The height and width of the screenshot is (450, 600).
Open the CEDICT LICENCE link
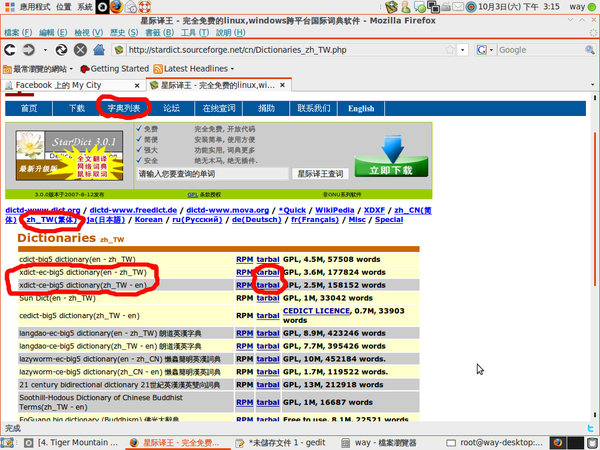coord(316,311)
